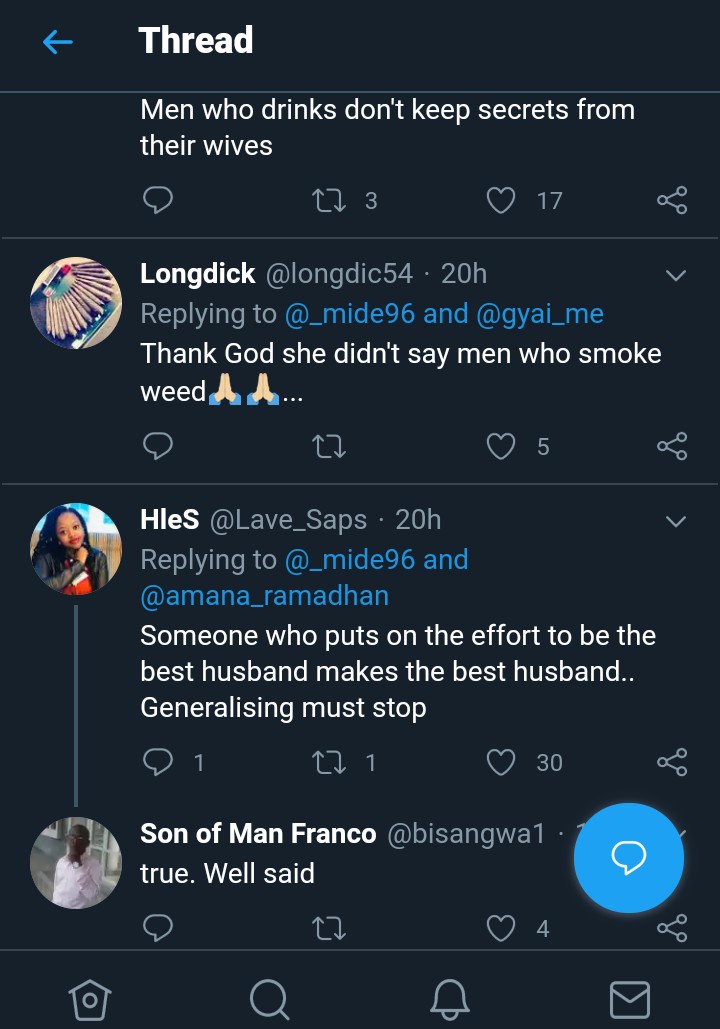Expand options chevron on Longdick's tweet
The width and height of the screenshot is (720, 1029).
coord(676,275)
